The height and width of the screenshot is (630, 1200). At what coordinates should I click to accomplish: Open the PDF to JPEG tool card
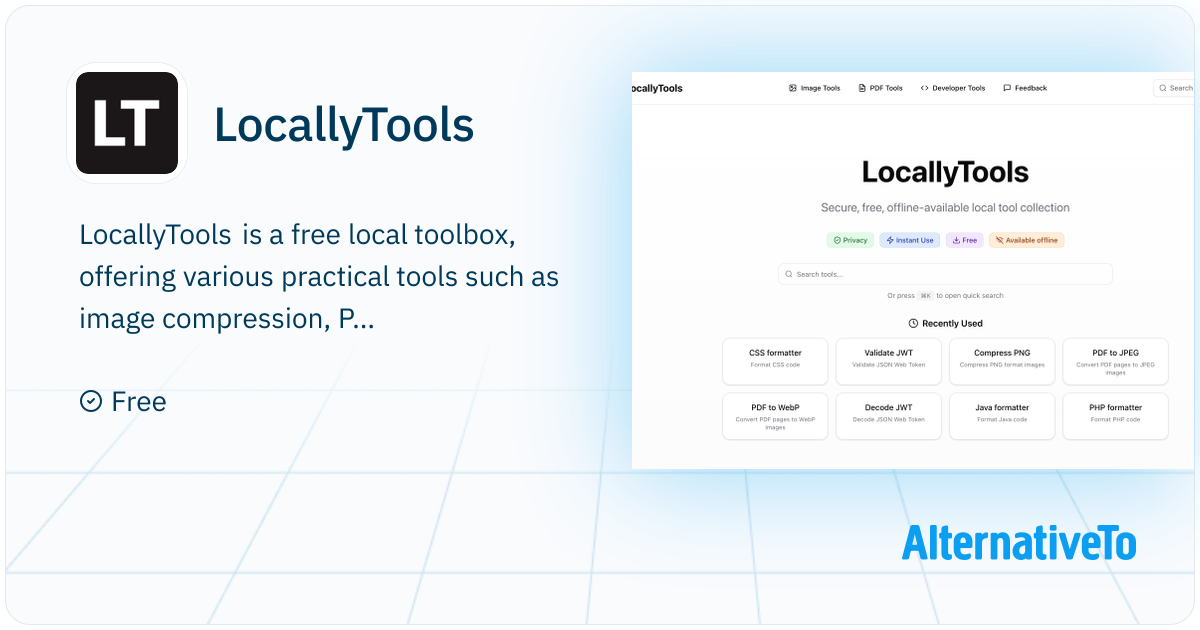coord(1115,361)
